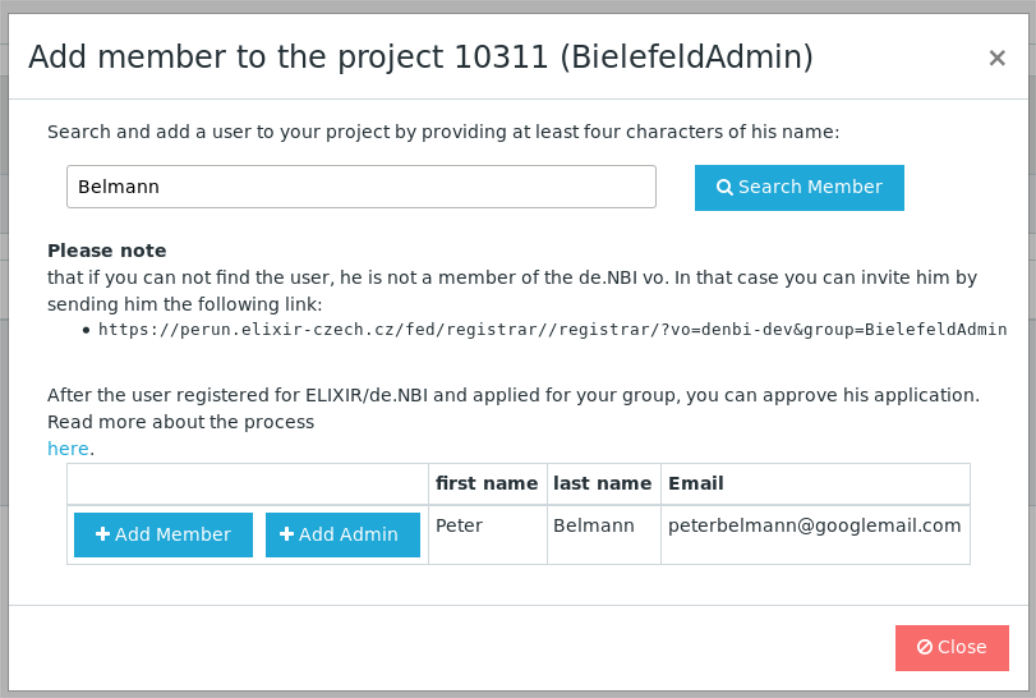This screenshot has height=698, width=1036.
Task: Click the magnifier icon on Search Member
Action: 726,187
